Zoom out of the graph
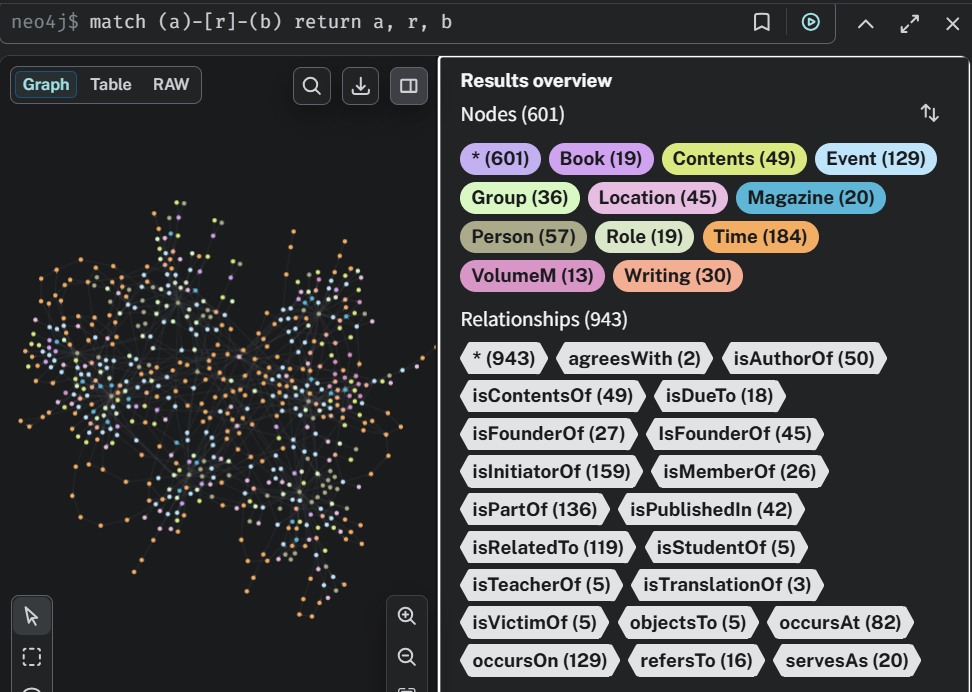Screen dimensions: 972x692 407,657
